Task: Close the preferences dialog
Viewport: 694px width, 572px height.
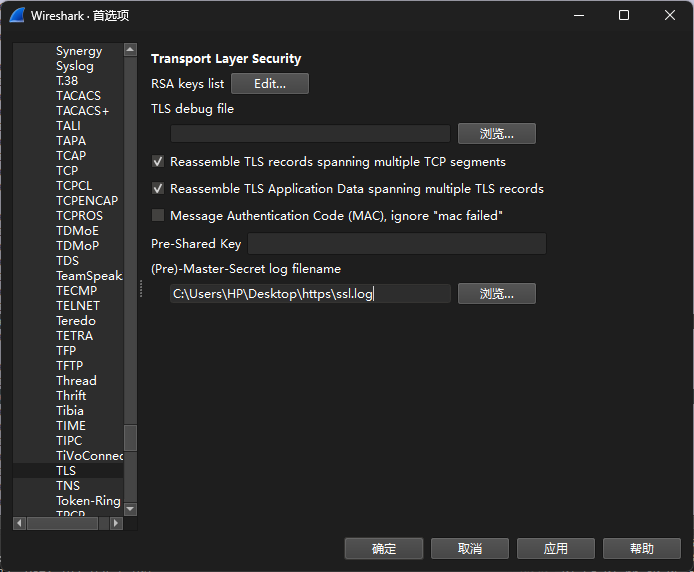Action: [x=670, y=15]
